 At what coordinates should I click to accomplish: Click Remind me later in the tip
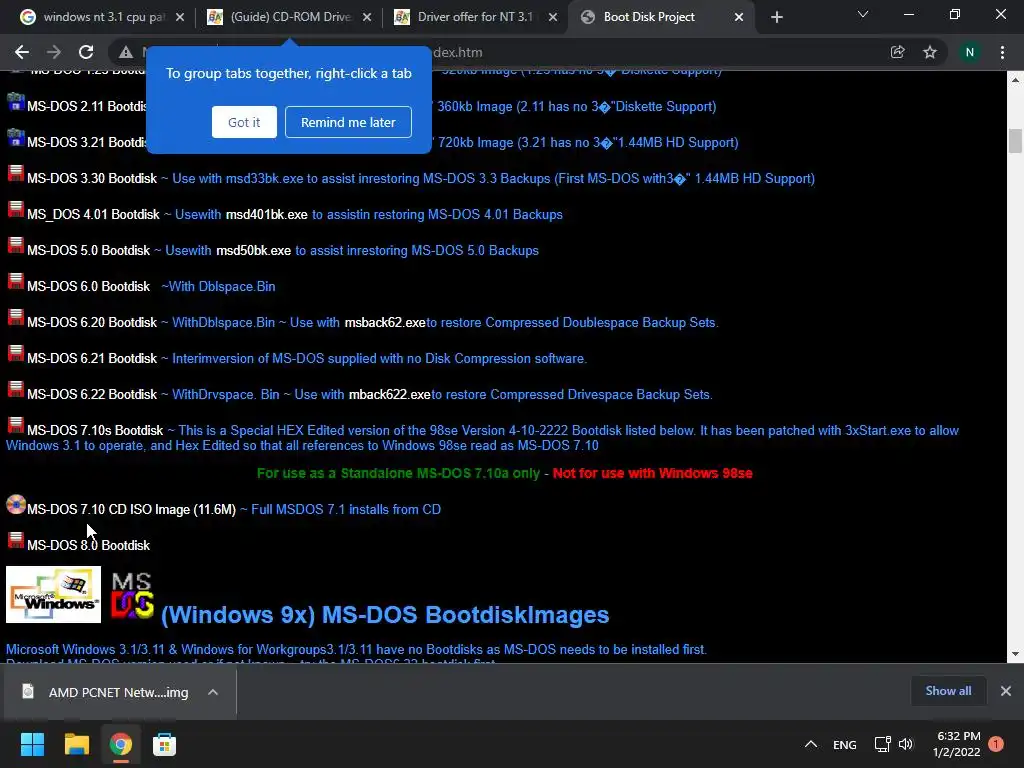348,122
